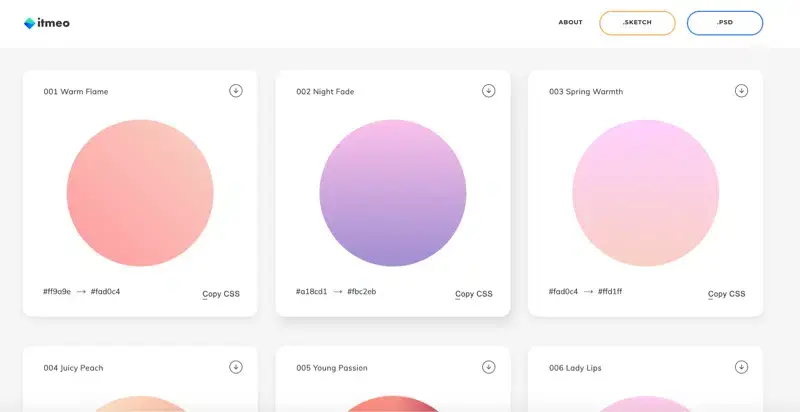
Task: Click the #ffd1ff hex code
Action: (610, 292)
